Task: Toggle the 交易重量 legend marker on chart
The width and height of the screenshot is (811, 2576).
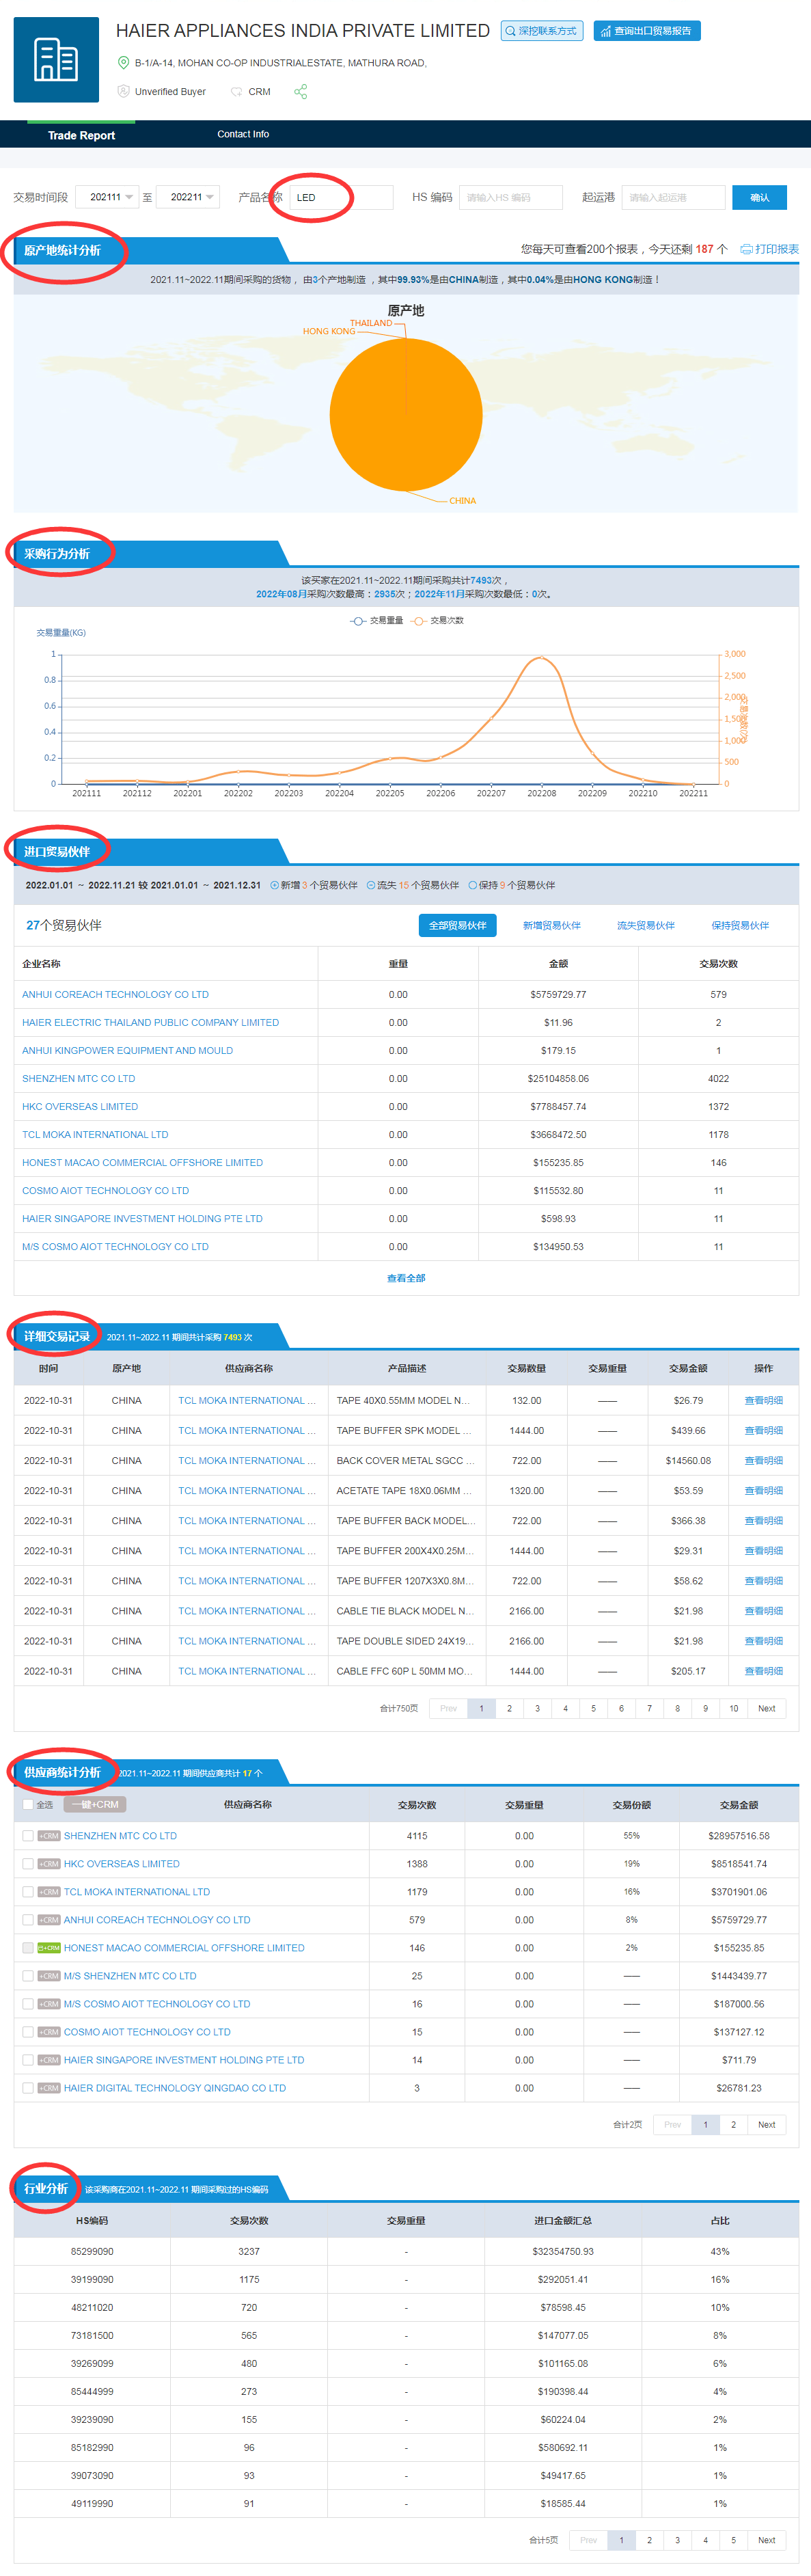Action: tap(357, 621)
